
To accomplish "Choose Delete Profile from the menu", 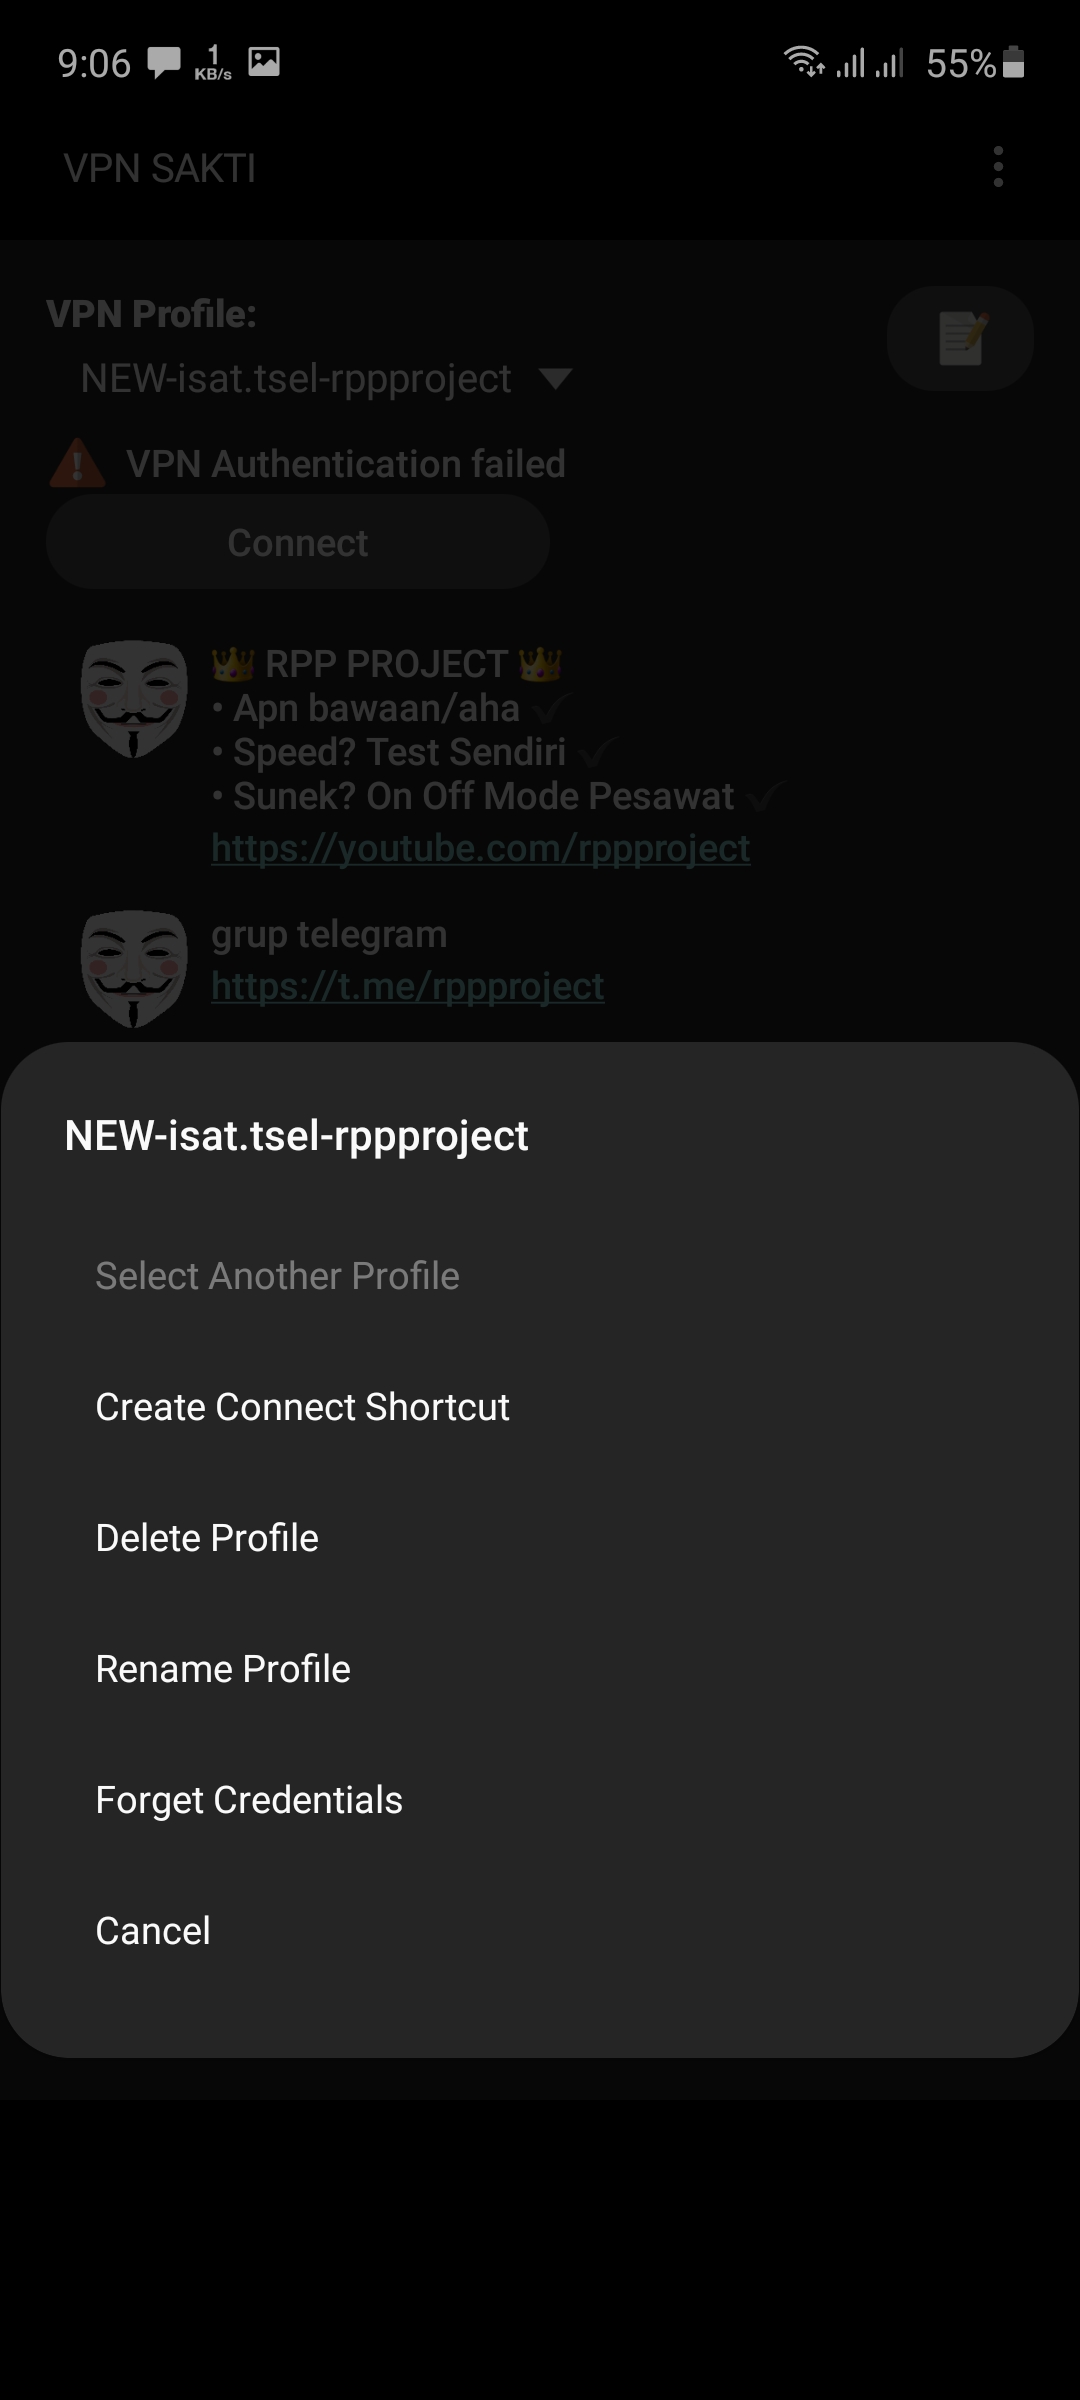I will (207, 1538).
